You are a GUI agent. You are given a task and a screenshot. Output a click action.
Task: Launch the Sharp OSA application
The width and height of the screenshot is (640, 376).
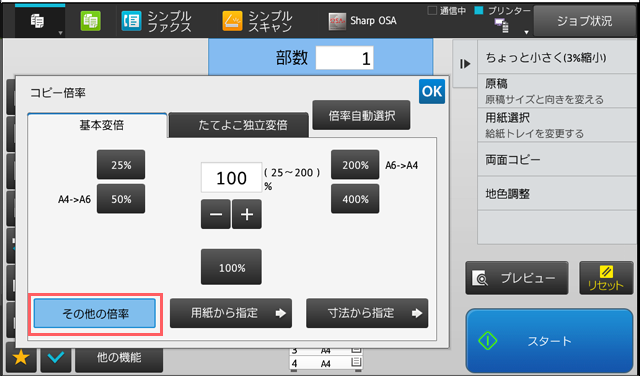pos(362,21)
